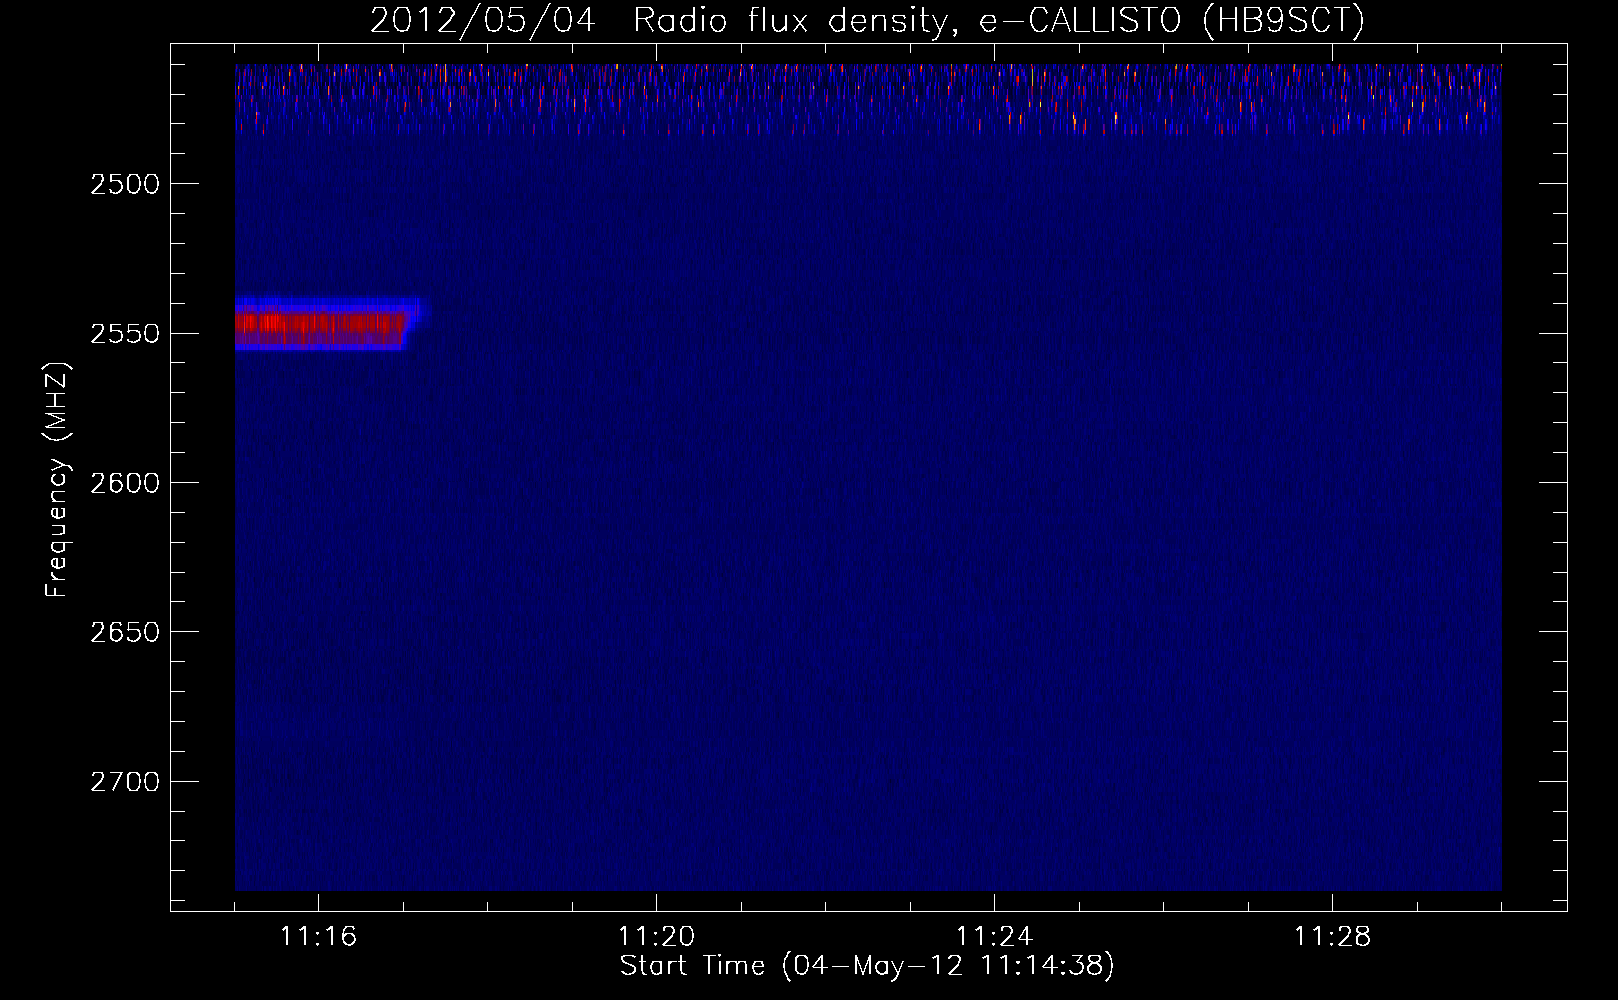1618x1000 pixels.
Task: Click the plot title '2012/05/04 Radio flux density'
Action: (x=867, y=20)
